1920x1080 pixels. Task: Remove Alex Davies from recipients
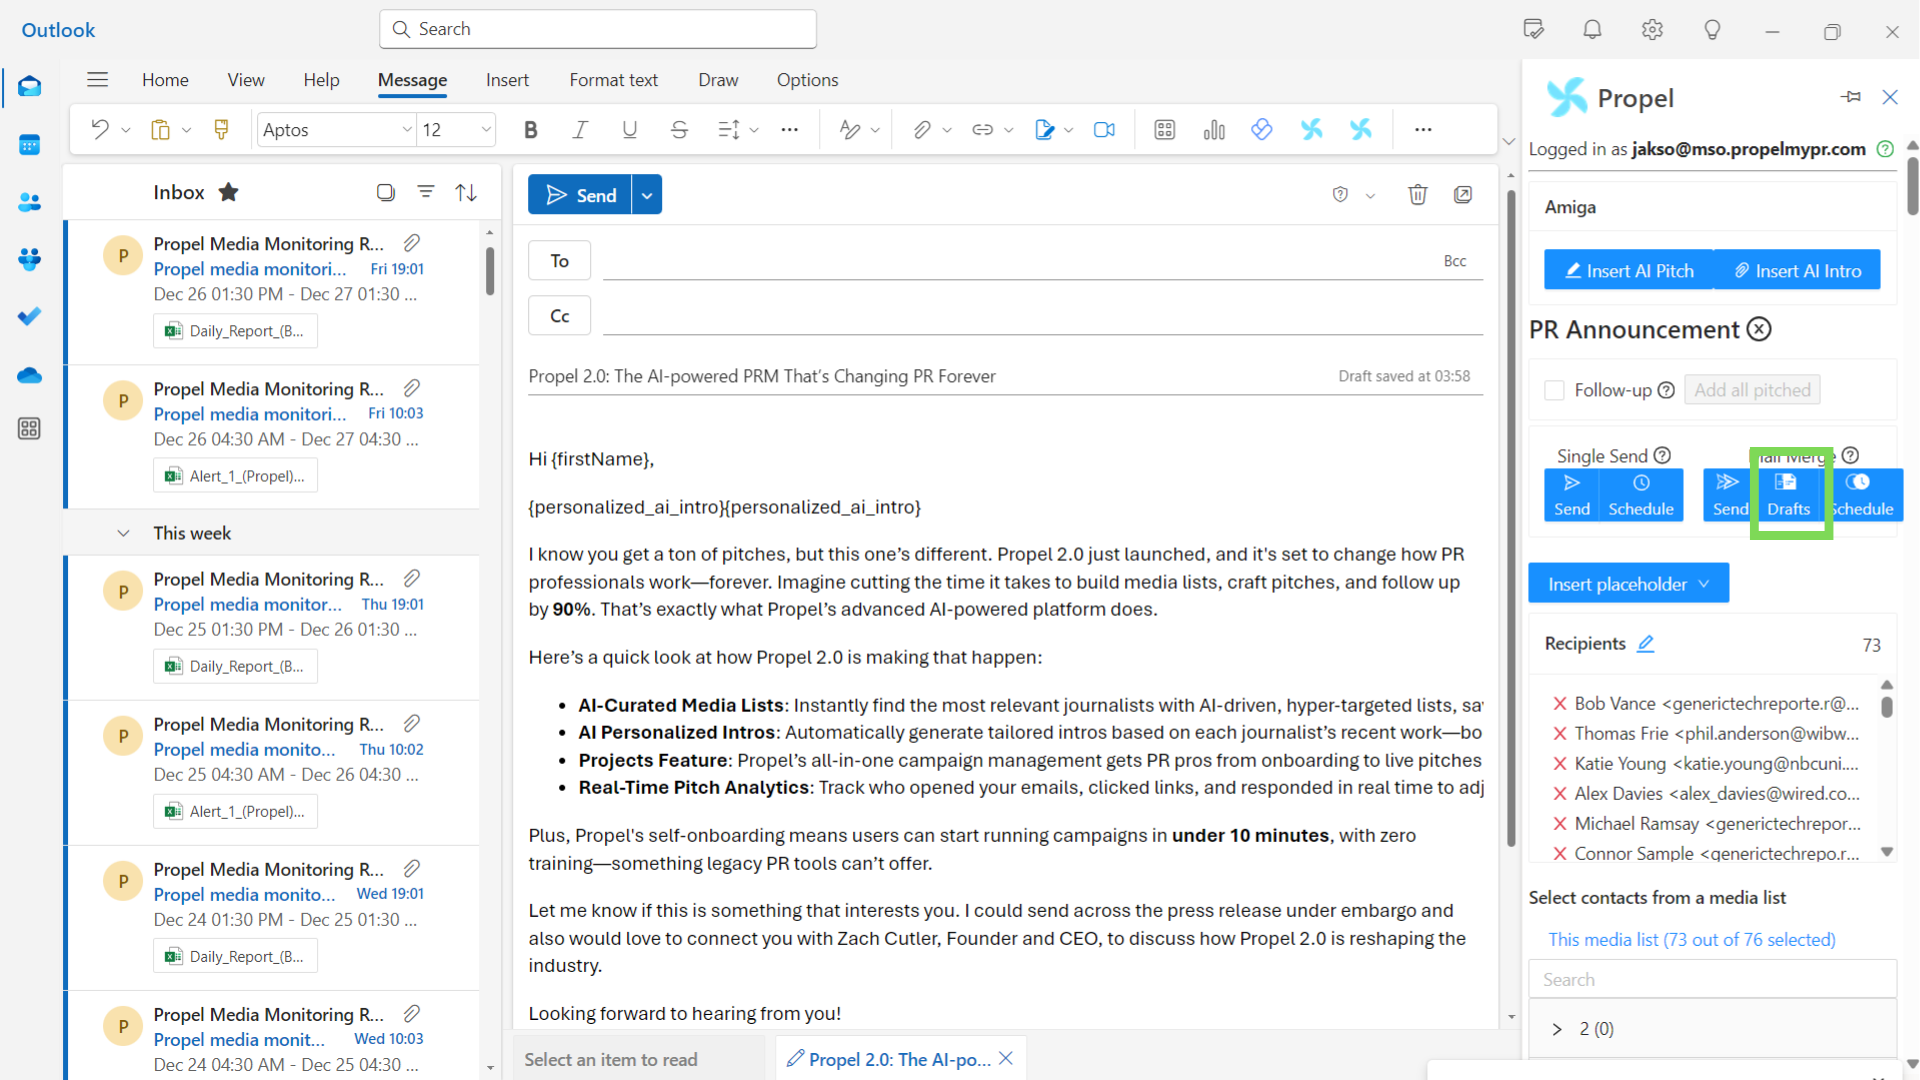click(1559, 794)
